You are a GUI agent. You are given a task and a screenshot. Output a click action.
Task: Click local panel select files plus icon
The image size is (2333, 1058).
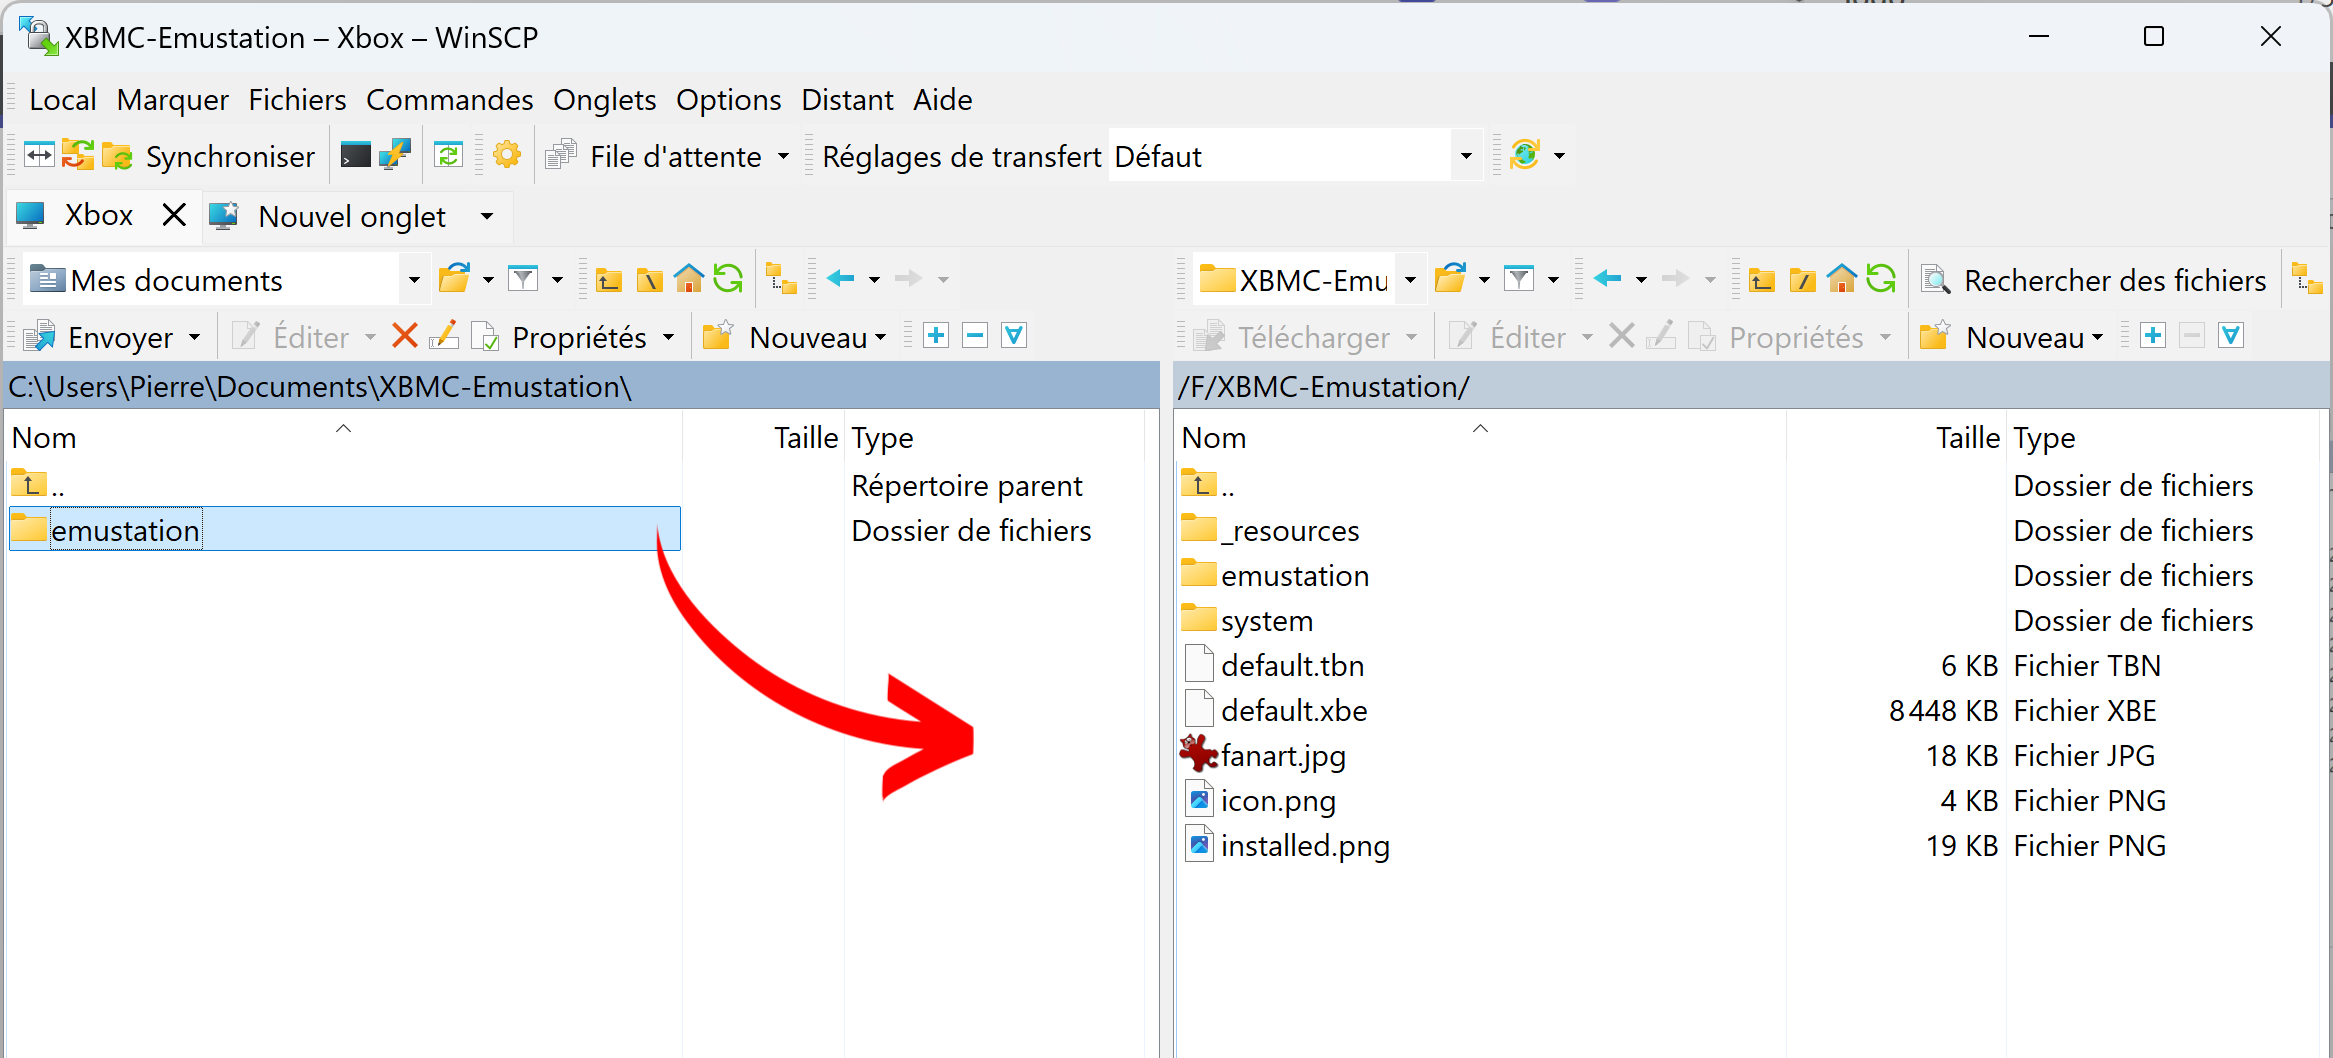pyautogui.click(x=936, y=336)
